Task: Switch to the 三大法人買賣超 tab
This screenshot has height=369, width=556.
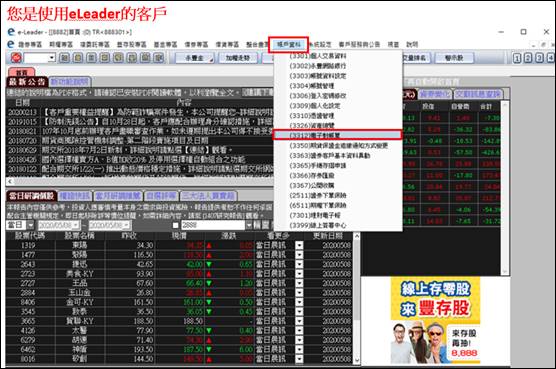Action: (208, 196)
